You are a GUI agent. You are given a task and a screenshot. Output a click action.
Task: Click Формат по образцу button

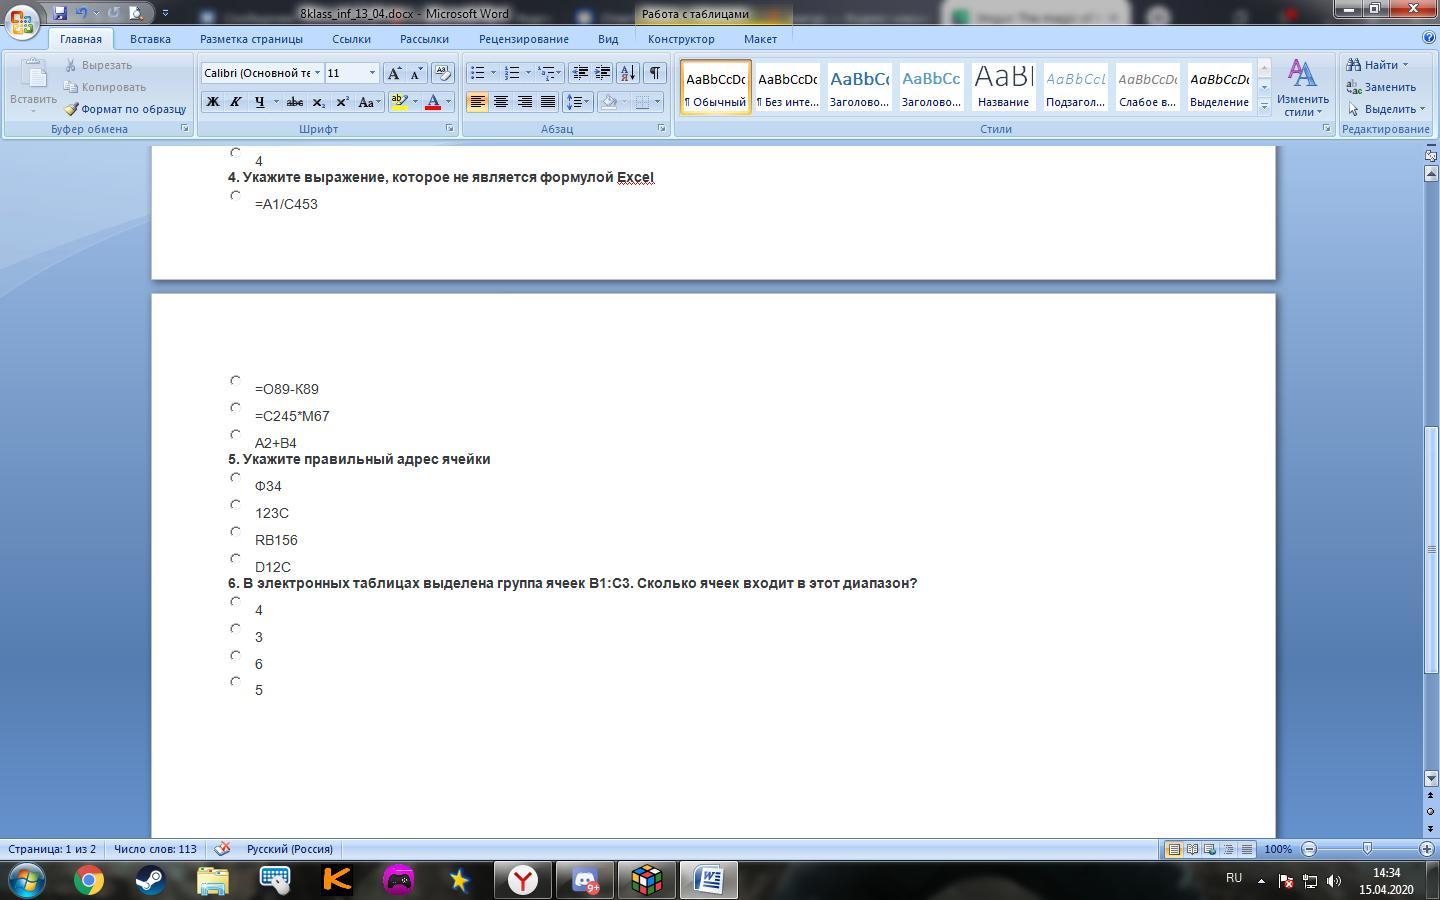(125, 109)
